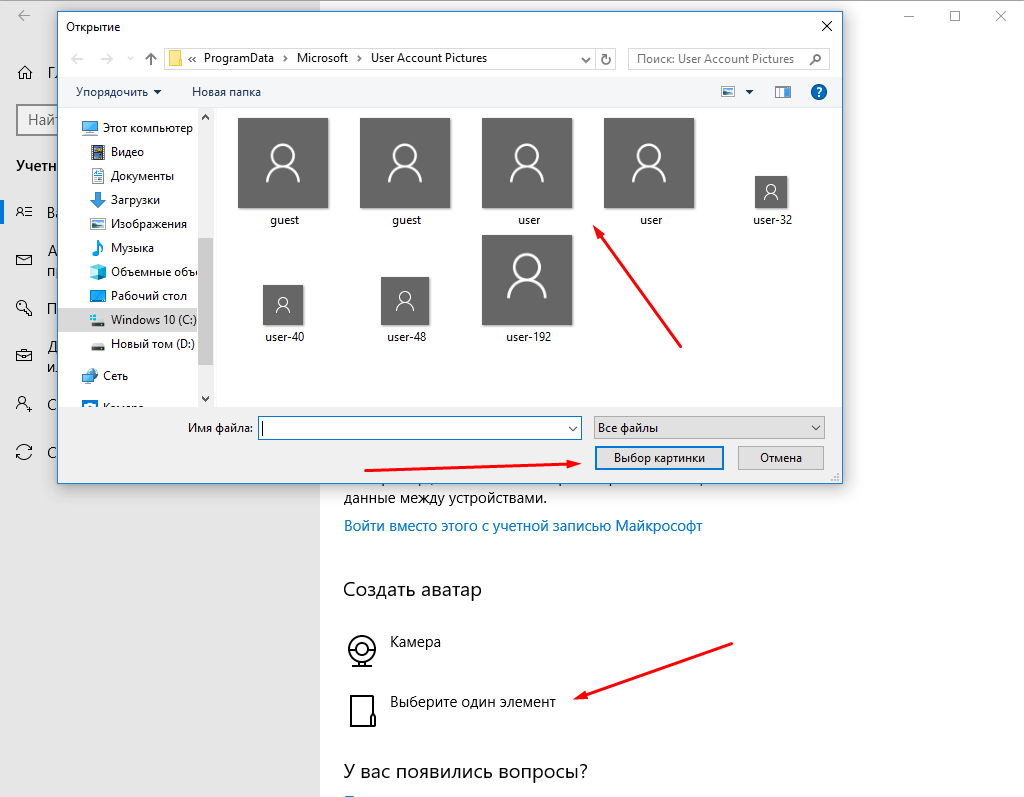Click the up-folder arrow icon
Image resolution: width=1024 pixels, height=797 pixels.
point(151,59)
